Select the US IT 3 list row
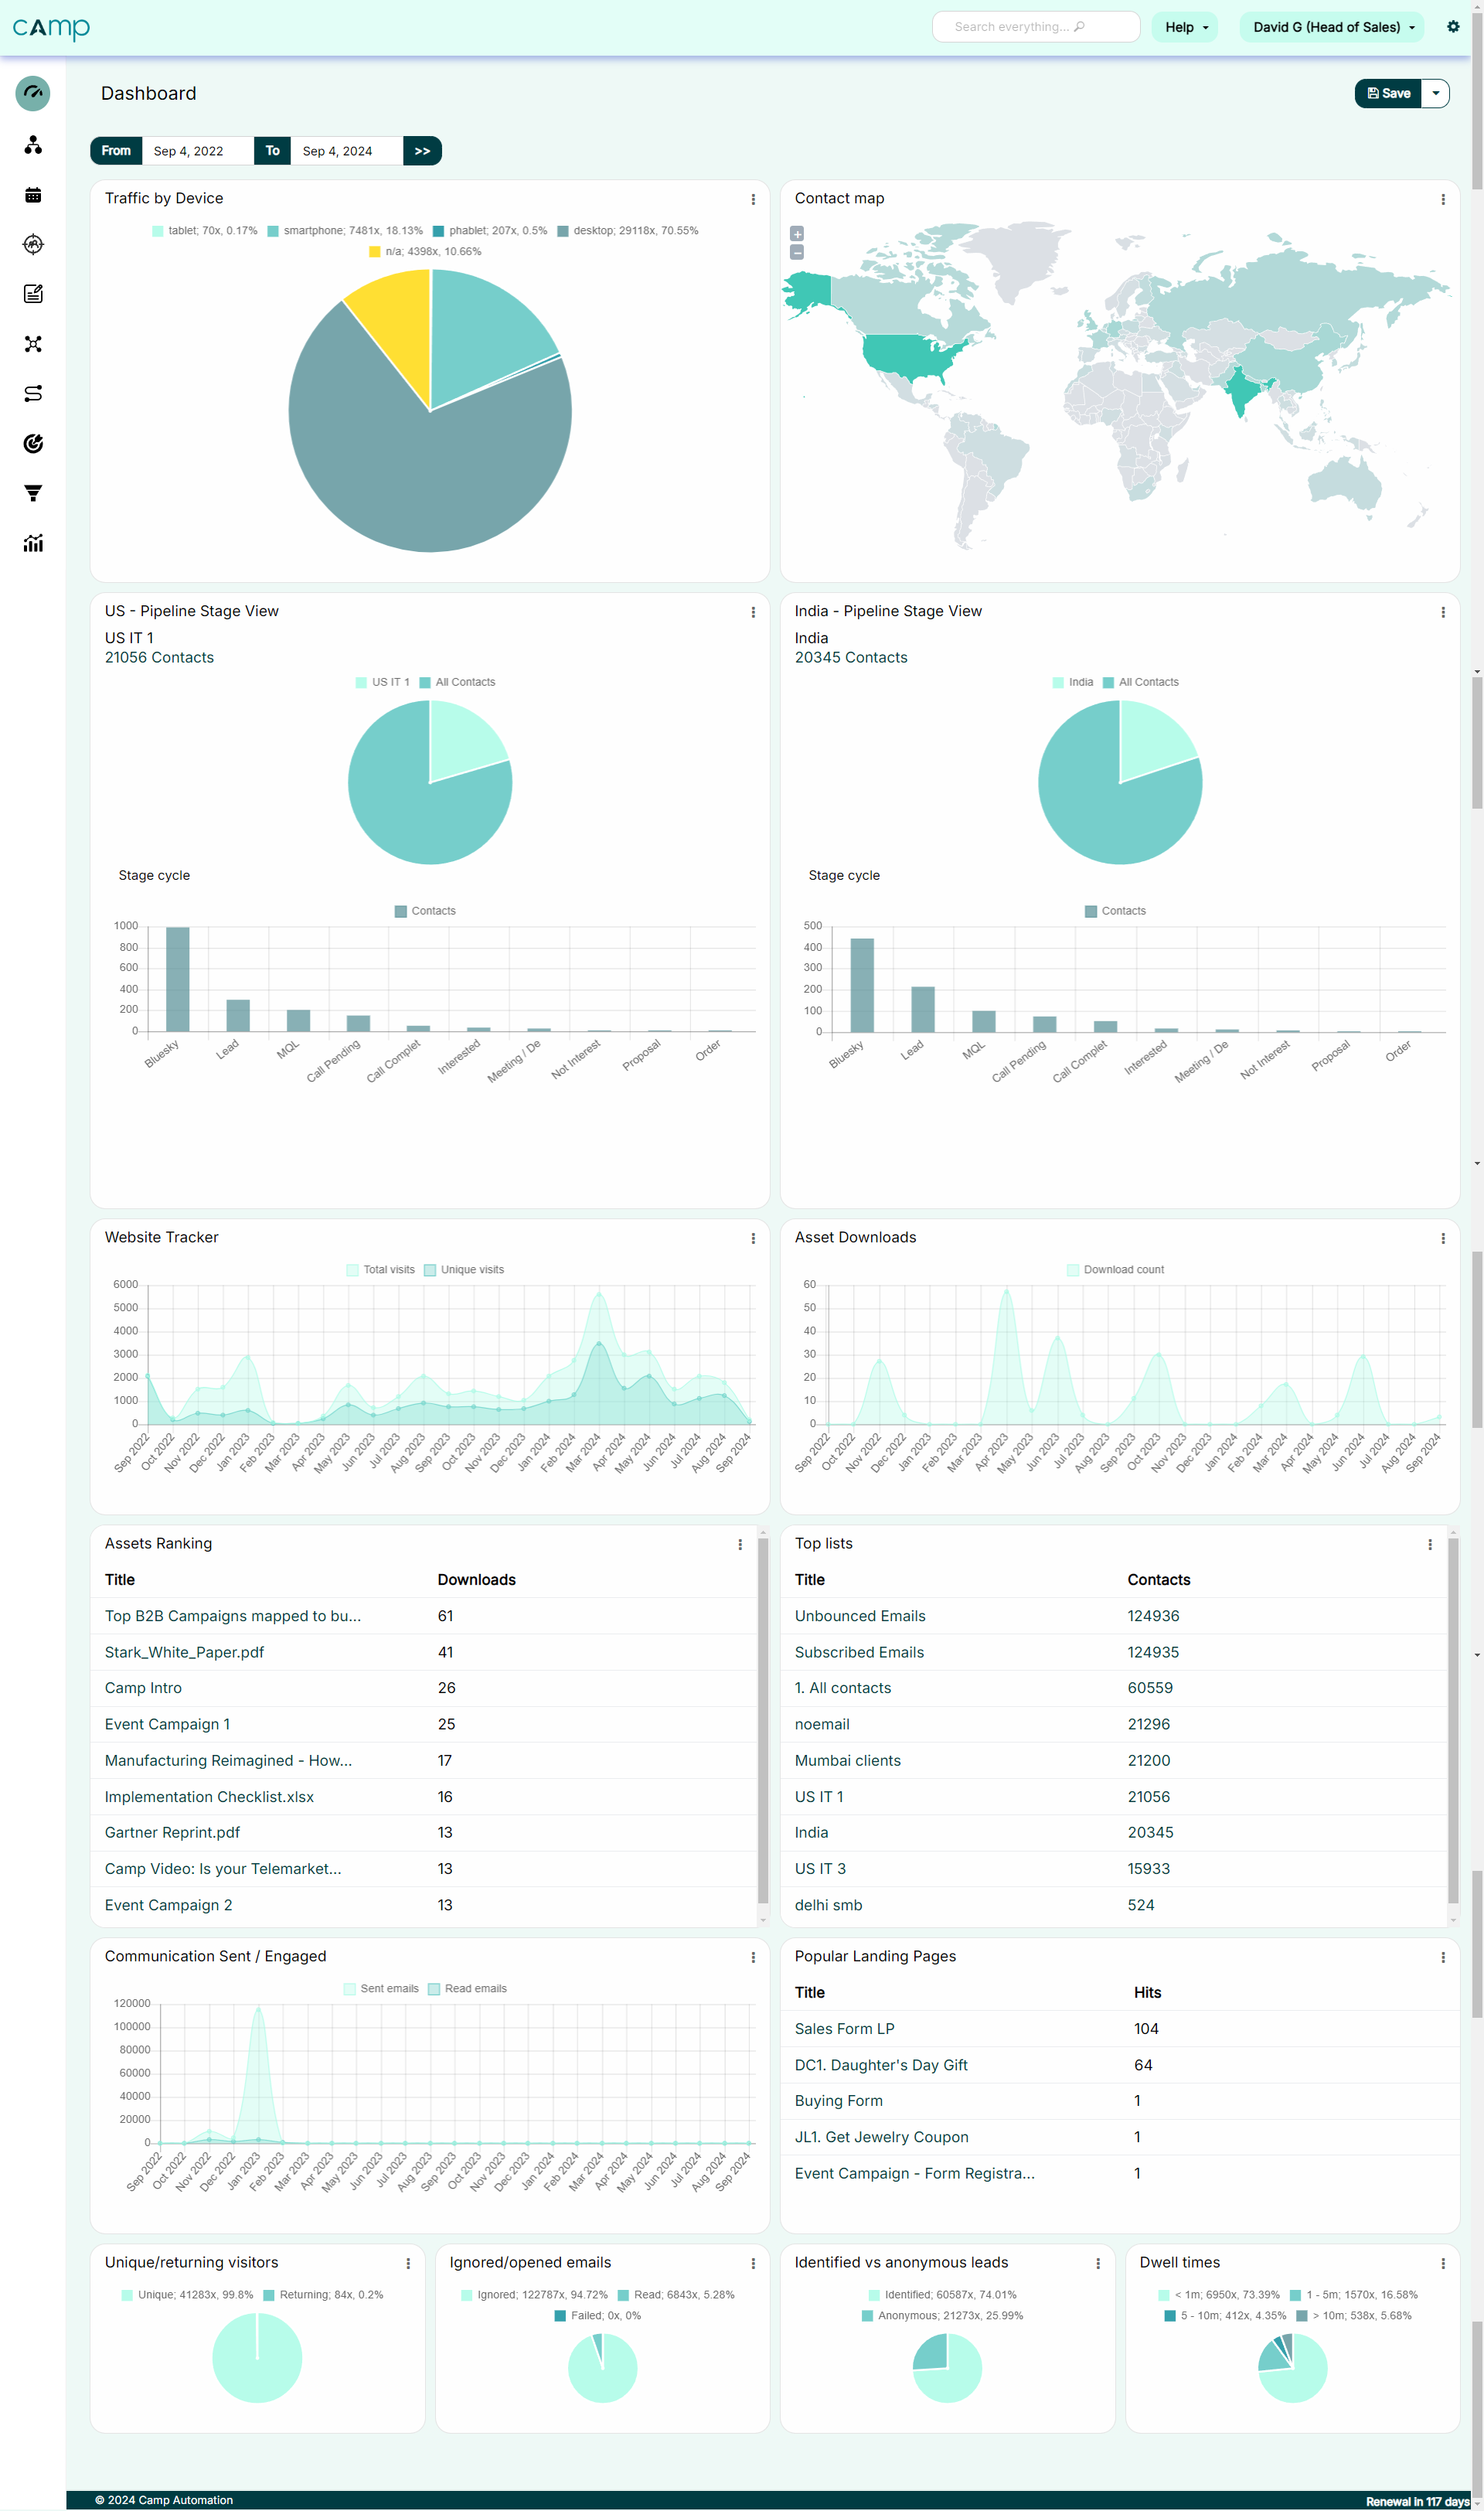This screenshot has width=1484, height=2511. point(1112,1870)
